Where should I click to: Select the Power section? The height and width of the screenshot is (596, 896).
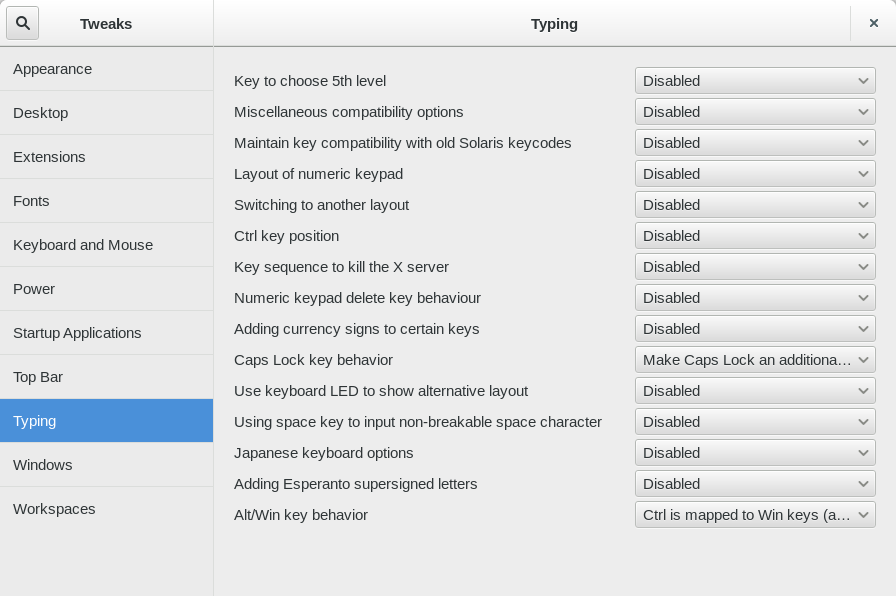[106, 289]
